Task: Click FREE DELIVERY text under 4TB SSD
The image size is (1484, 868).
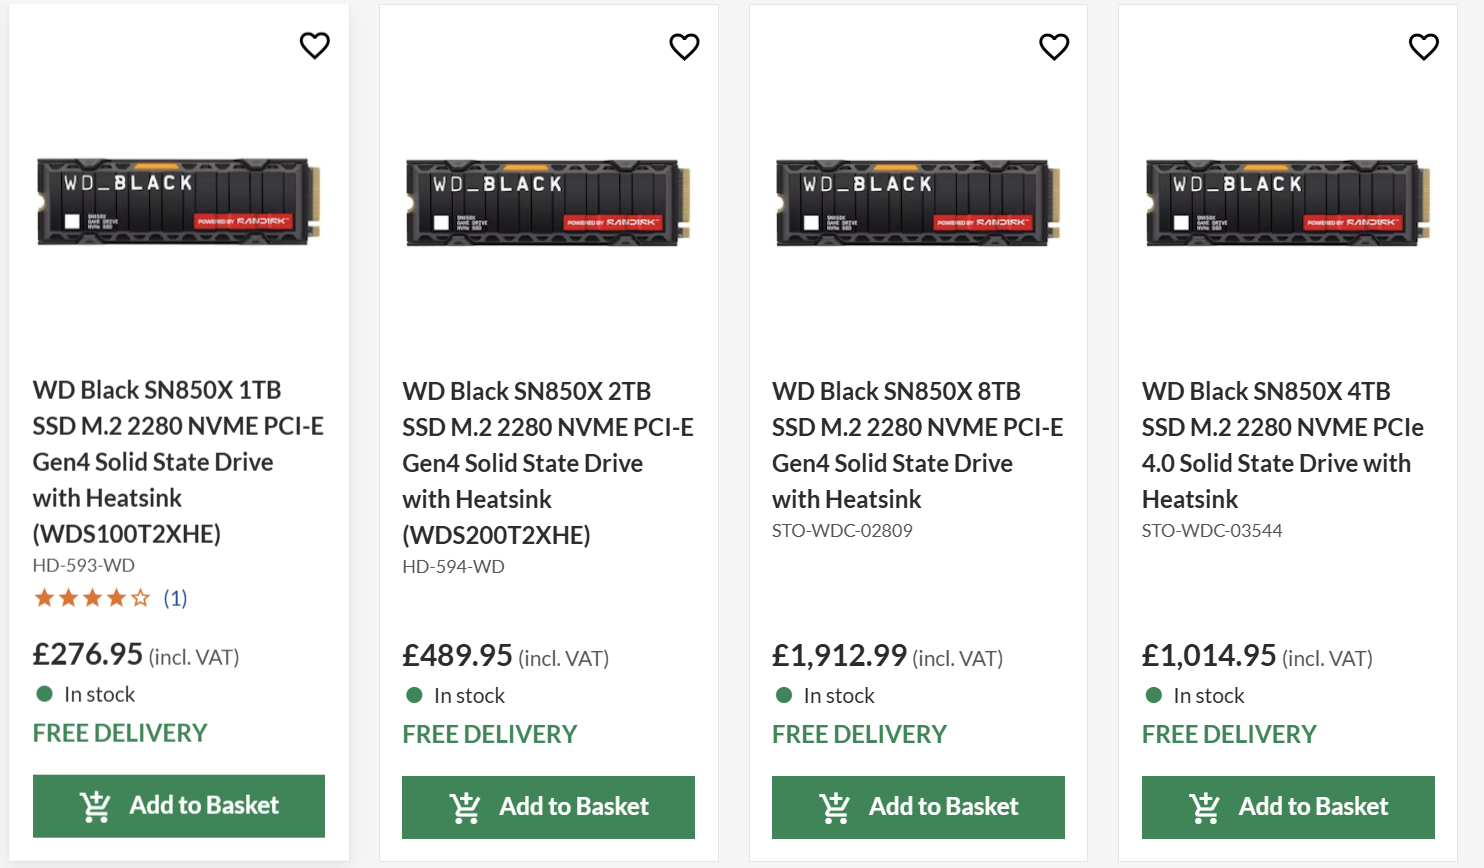Action: (1229, 734)
